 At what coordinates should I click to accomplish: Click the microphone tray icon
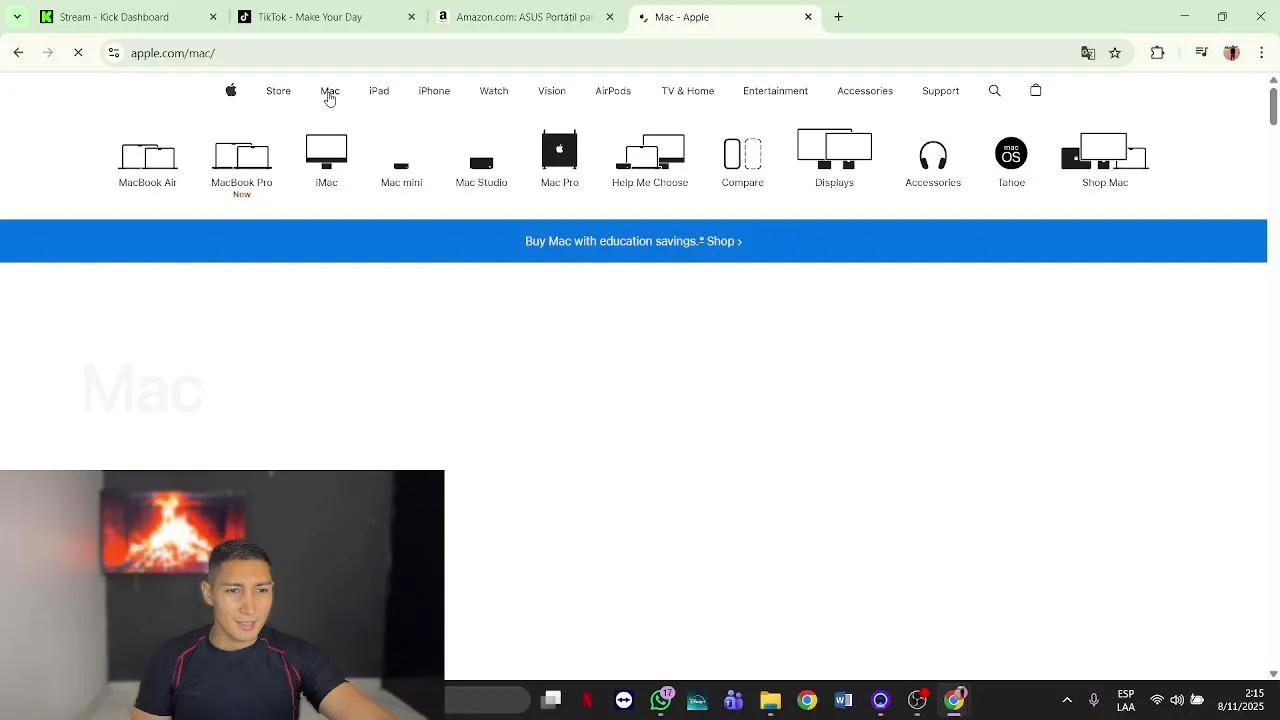click(1094, 700)
